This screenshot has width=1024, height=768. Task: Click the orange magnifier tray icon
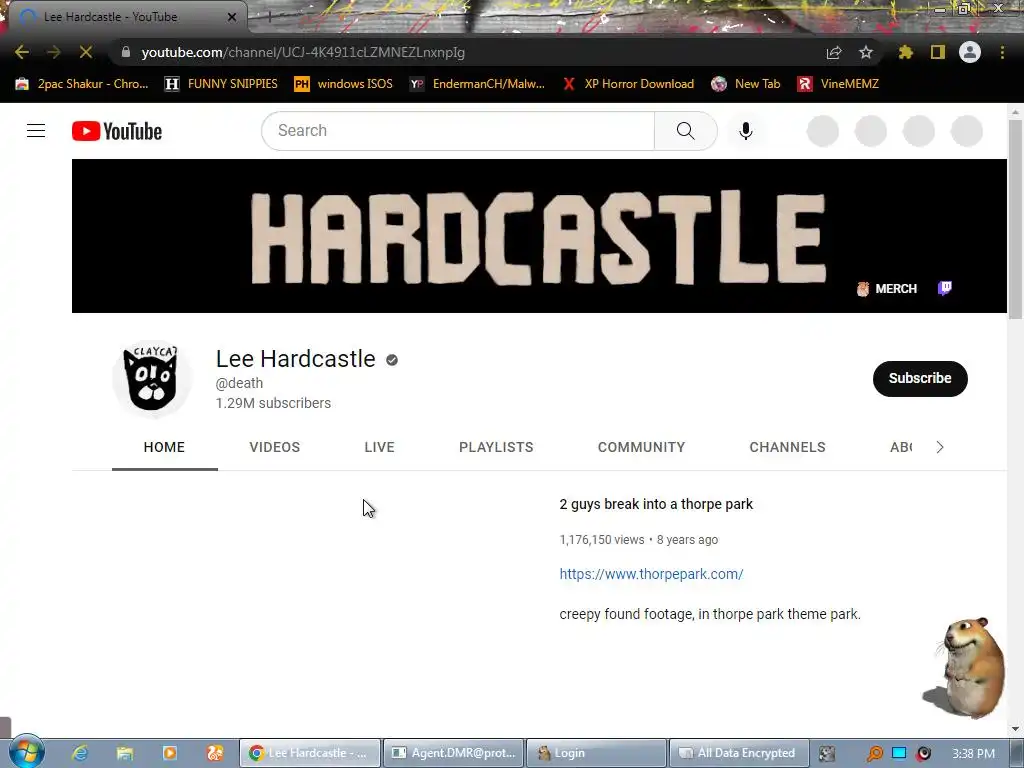point(874,754)
